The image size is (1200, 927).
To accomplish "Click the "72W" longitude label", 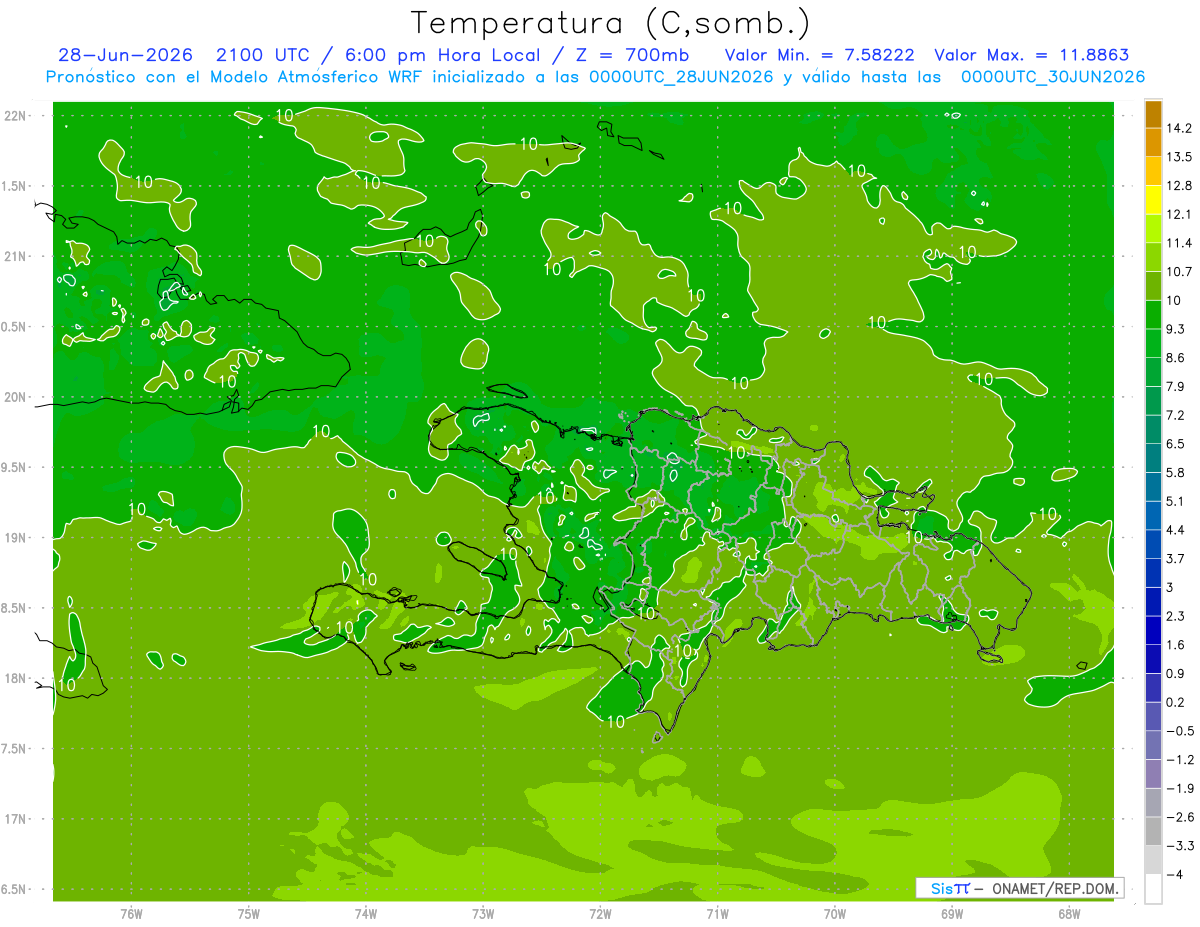I will click(600, 915).
